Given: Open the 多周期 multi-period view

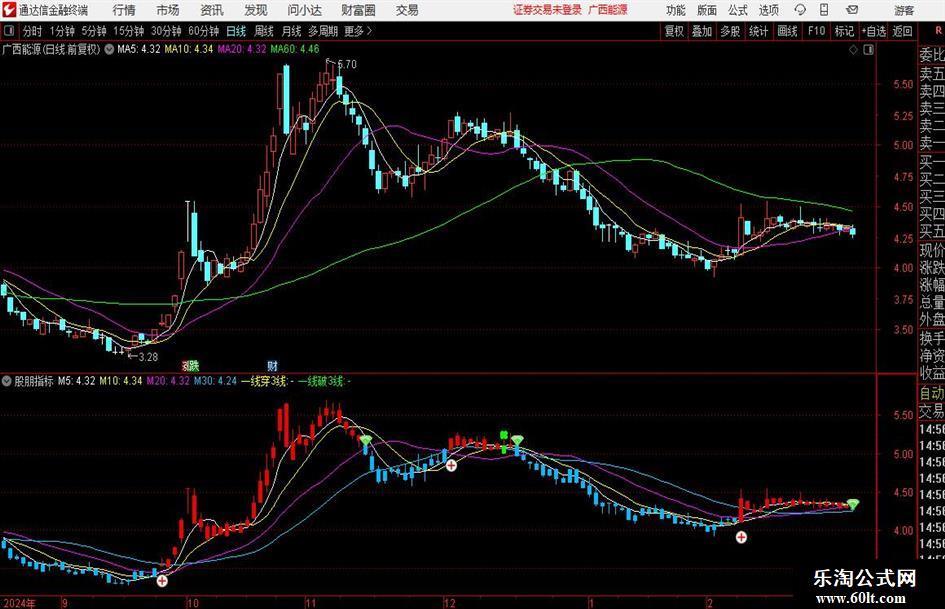Looking at the screenshot, I should pyautogui.click(x=323, y=31).
